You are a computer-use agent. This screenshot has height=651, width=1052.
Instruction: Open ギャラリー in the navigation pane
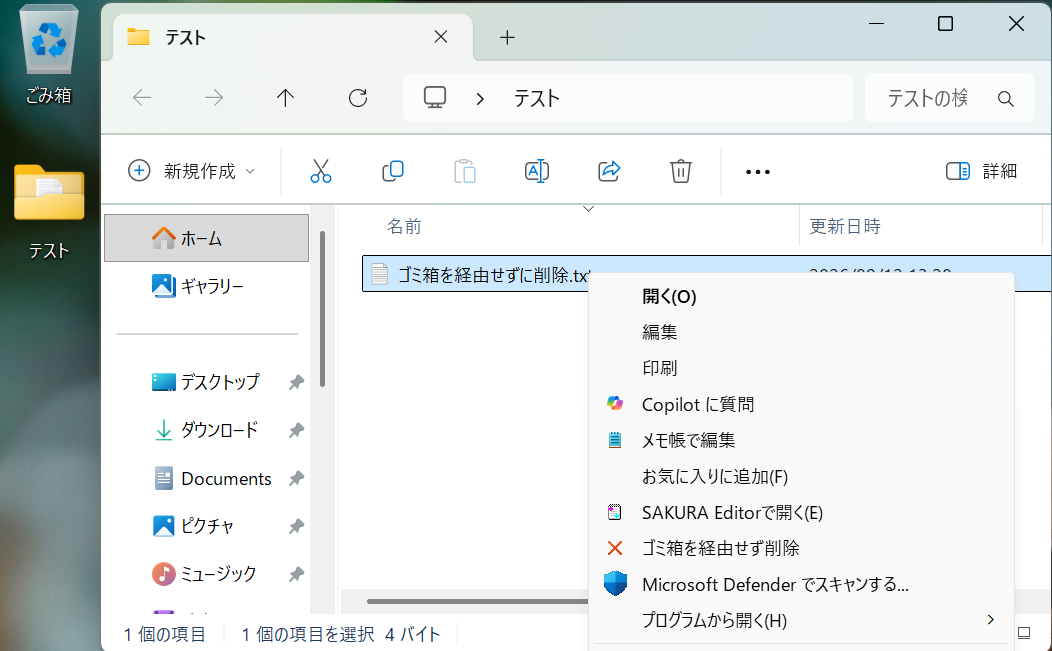click(207, 286)
